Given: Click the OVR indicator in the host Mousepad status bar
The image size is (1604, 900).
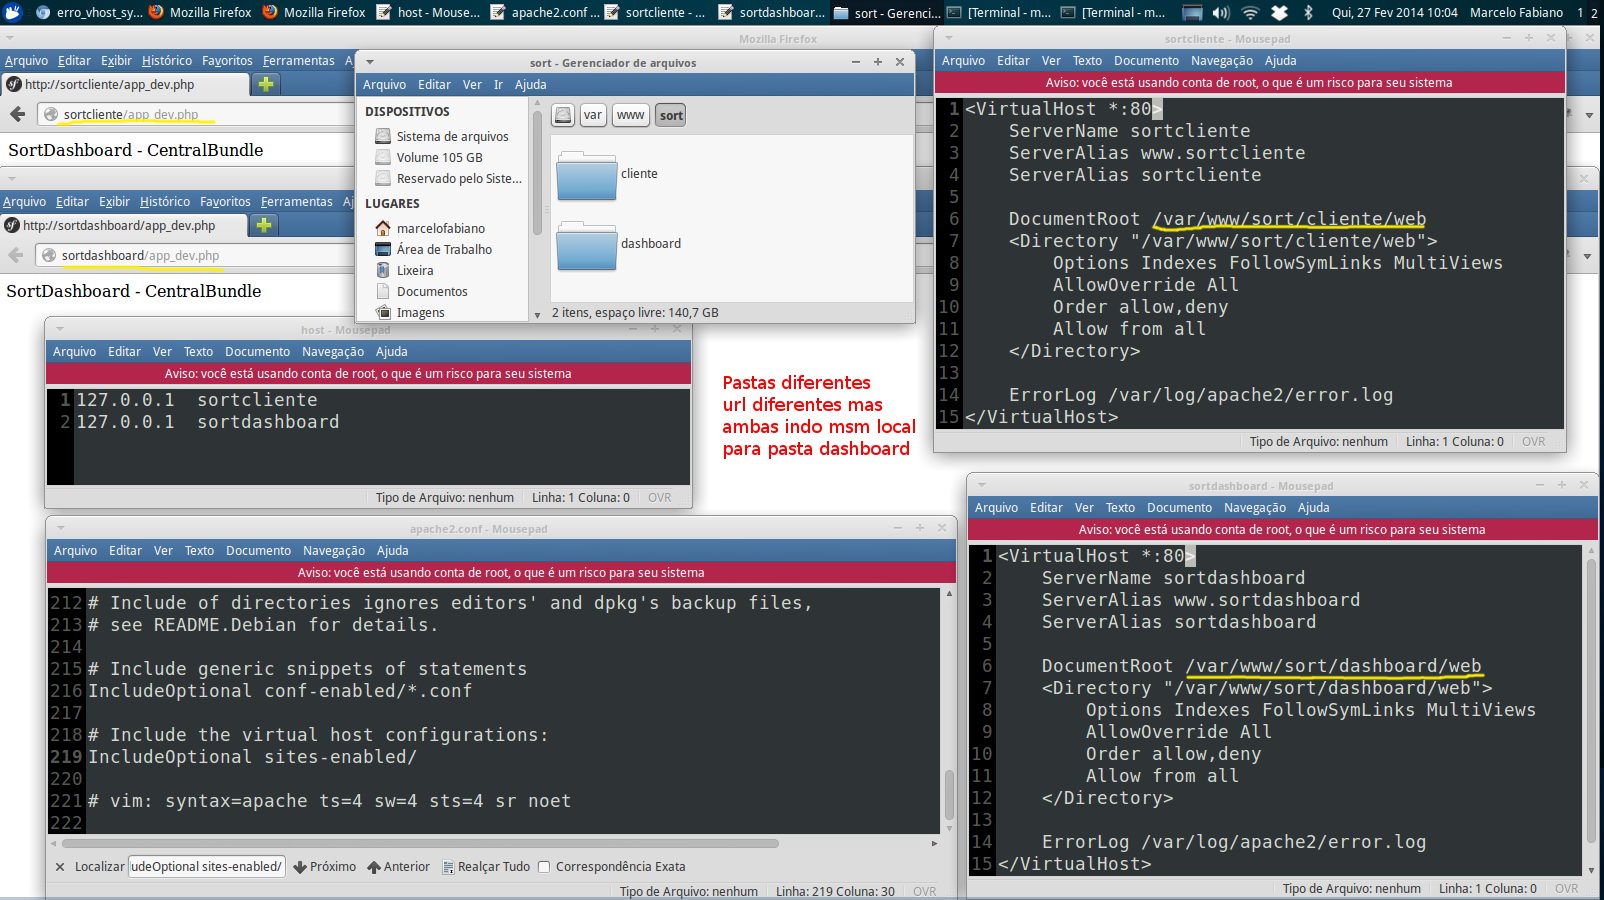Looking at the screenshot, I should [659, 497].
